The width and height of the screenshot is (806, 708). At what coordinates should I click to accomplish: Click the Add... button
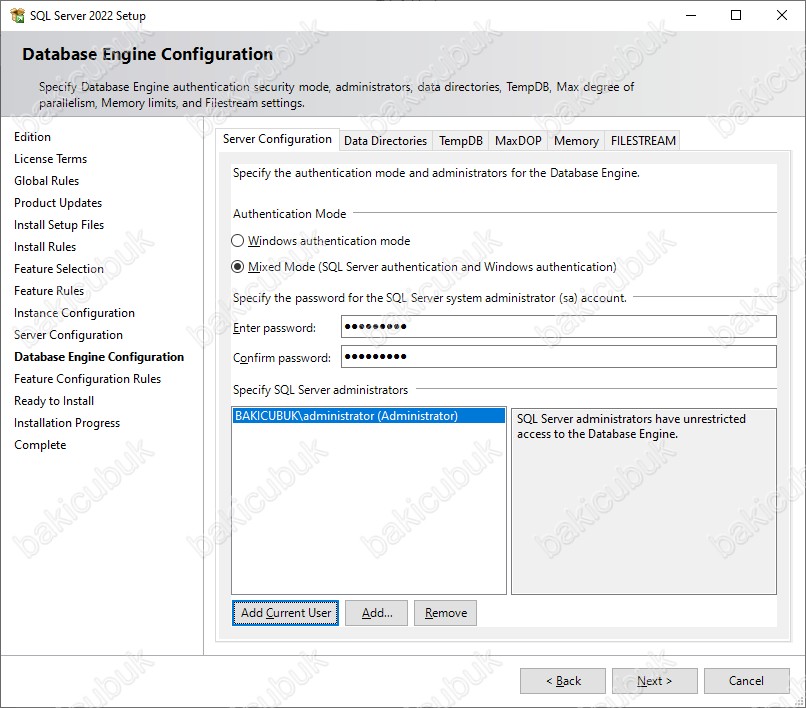376,613
